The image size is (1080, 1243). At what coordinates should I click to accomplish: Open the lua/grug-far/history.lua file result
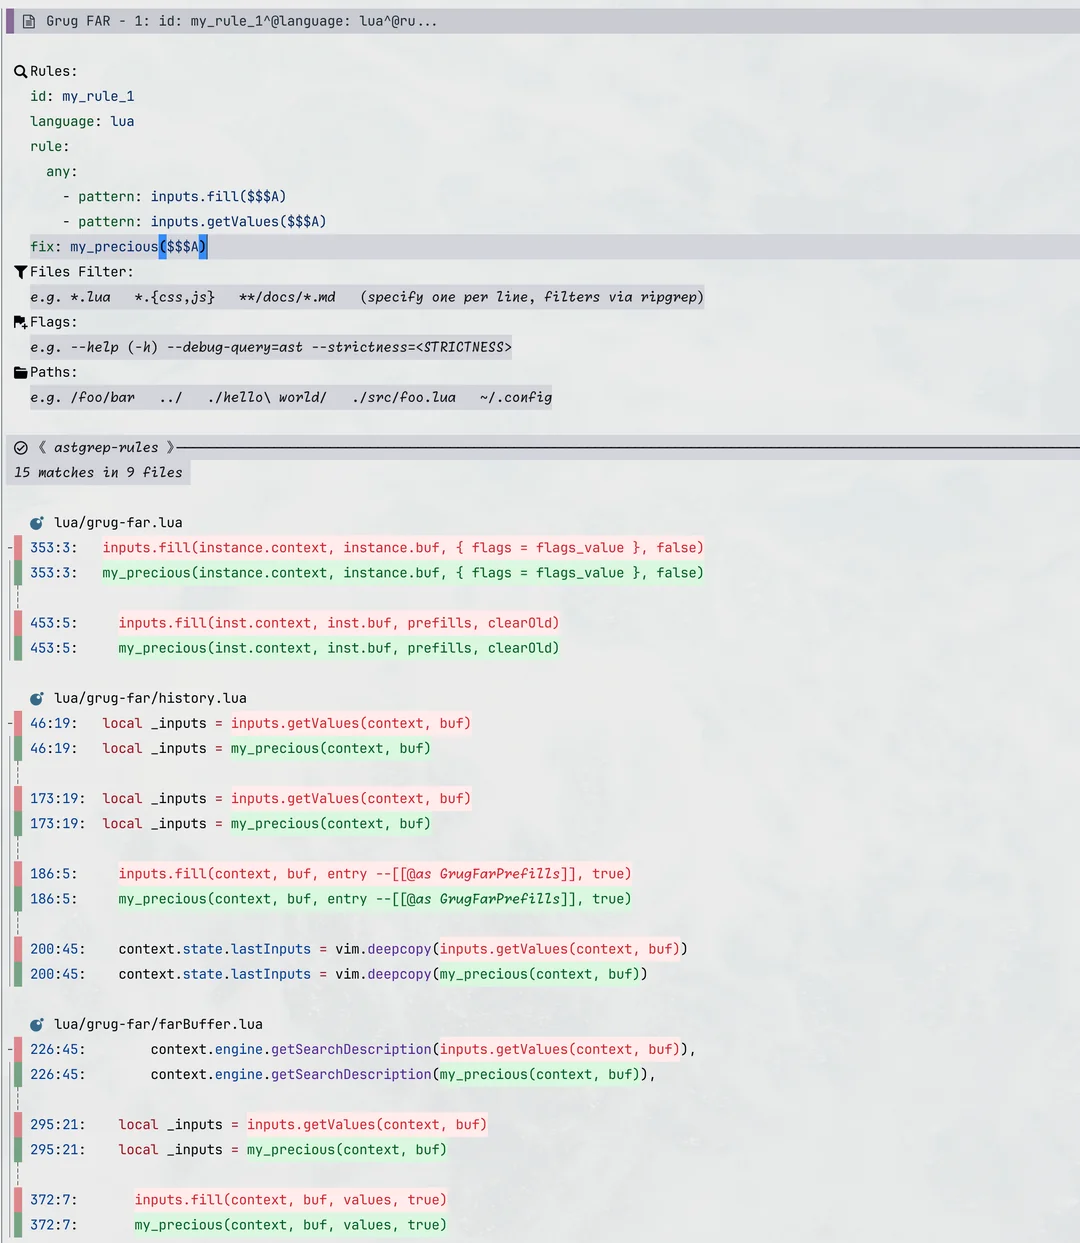point(150,699)
